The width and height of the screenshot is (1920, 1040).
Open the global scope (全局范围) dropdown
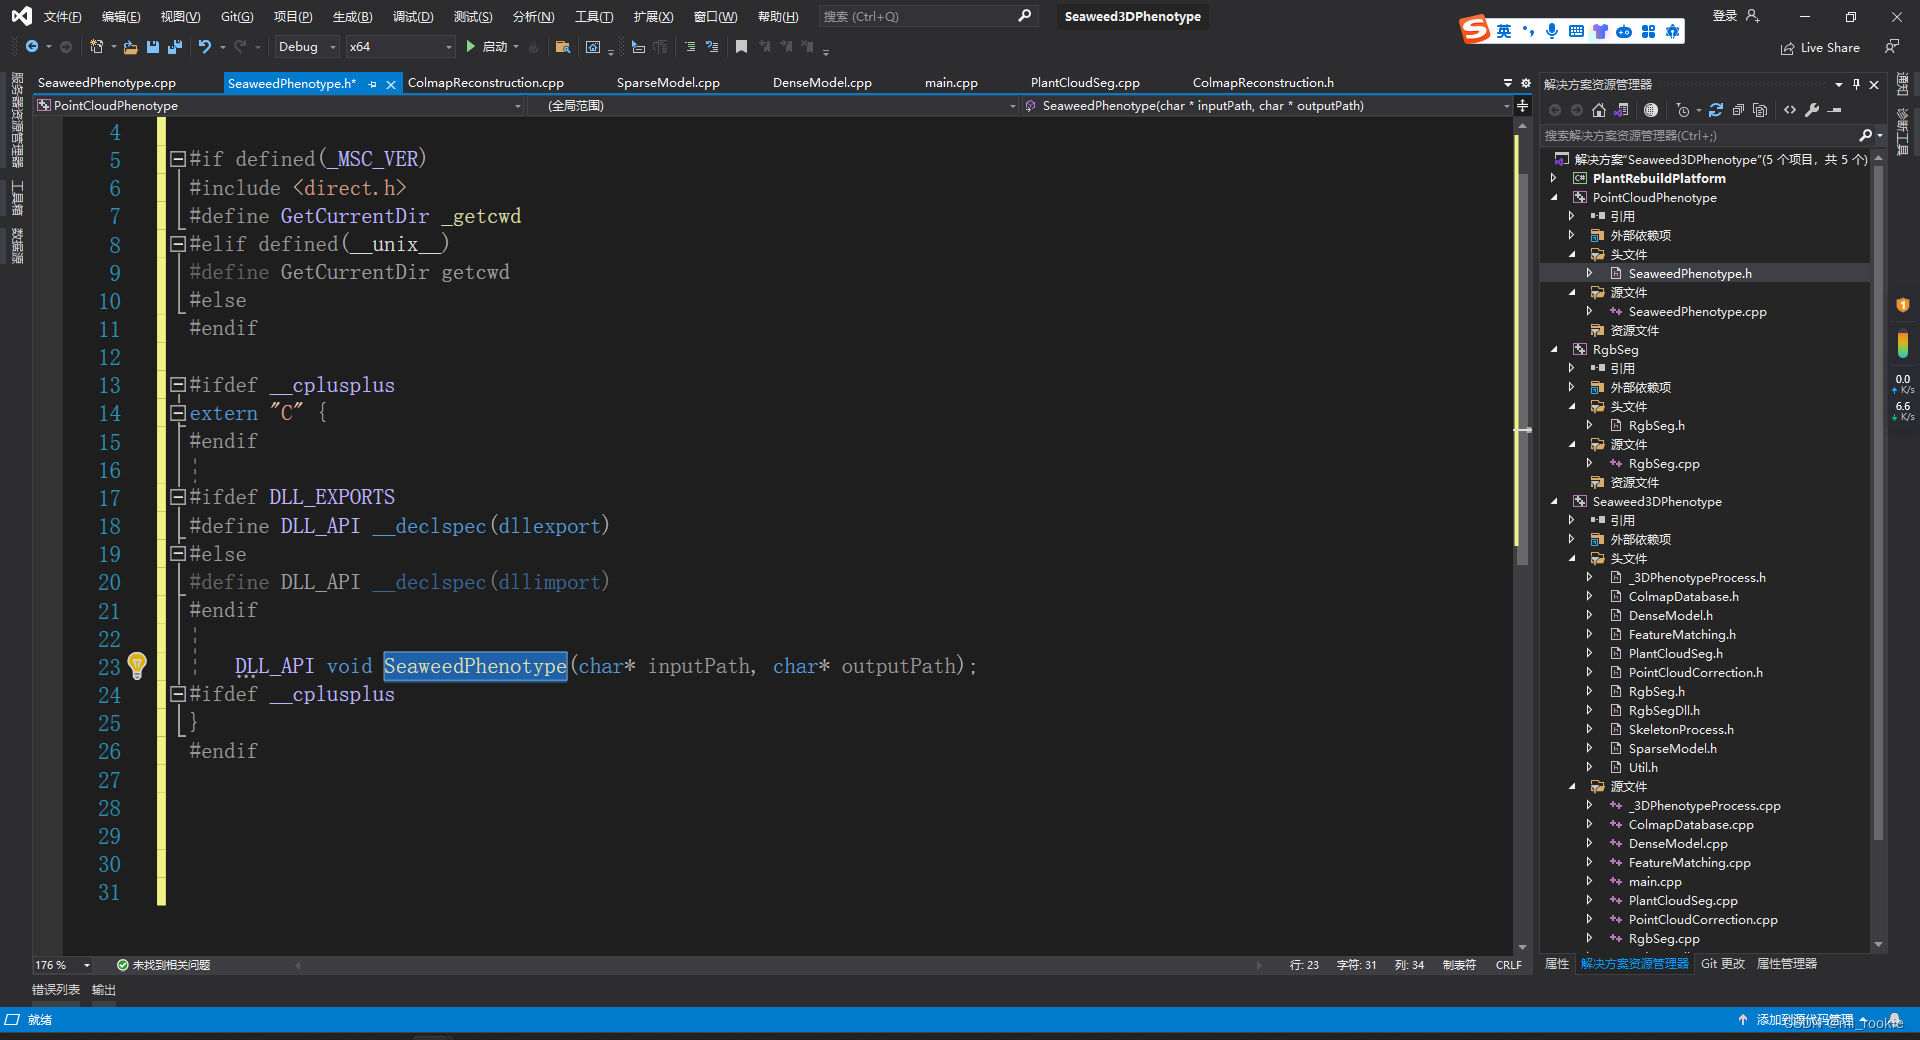(x=780, y=105)
